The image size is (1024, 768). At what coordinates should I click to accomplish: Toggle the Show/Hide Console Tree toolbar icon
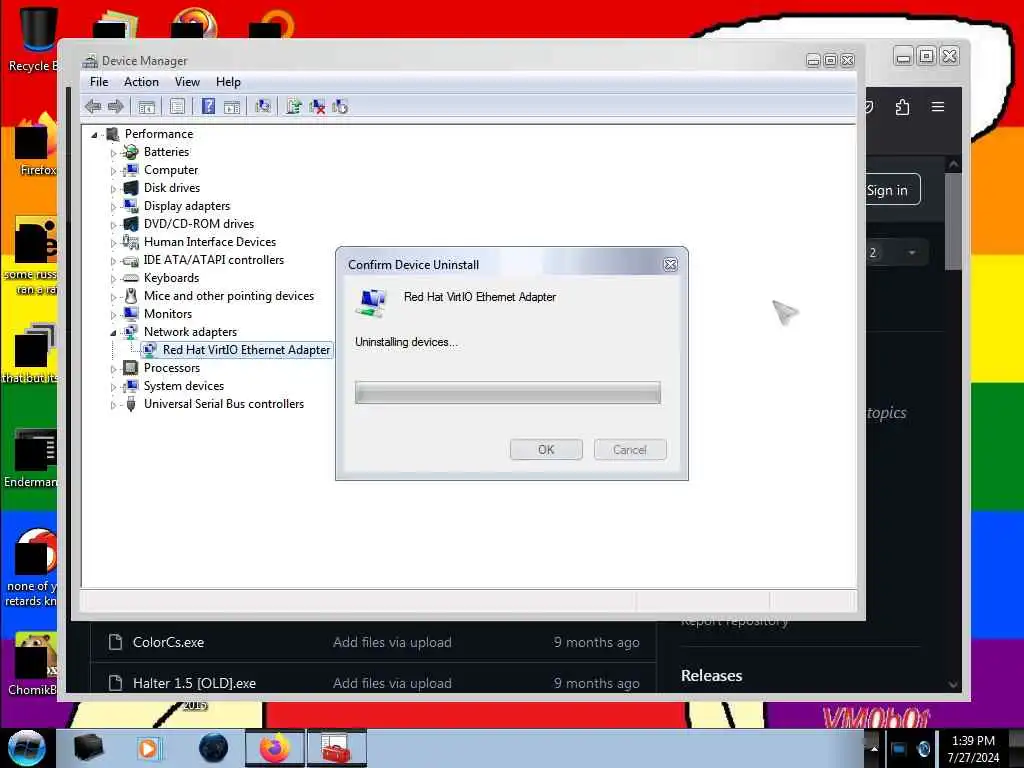tap(146, 106)
